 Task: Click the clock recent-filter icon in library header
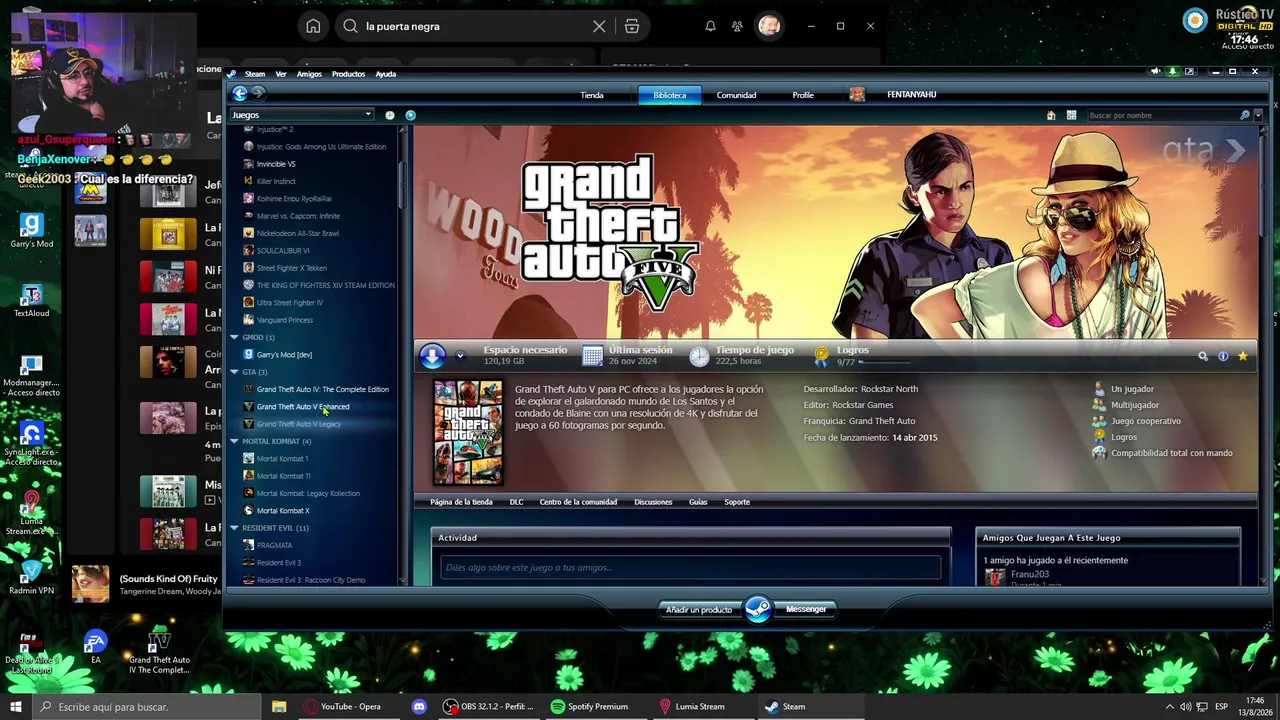(x=390, y=115)
